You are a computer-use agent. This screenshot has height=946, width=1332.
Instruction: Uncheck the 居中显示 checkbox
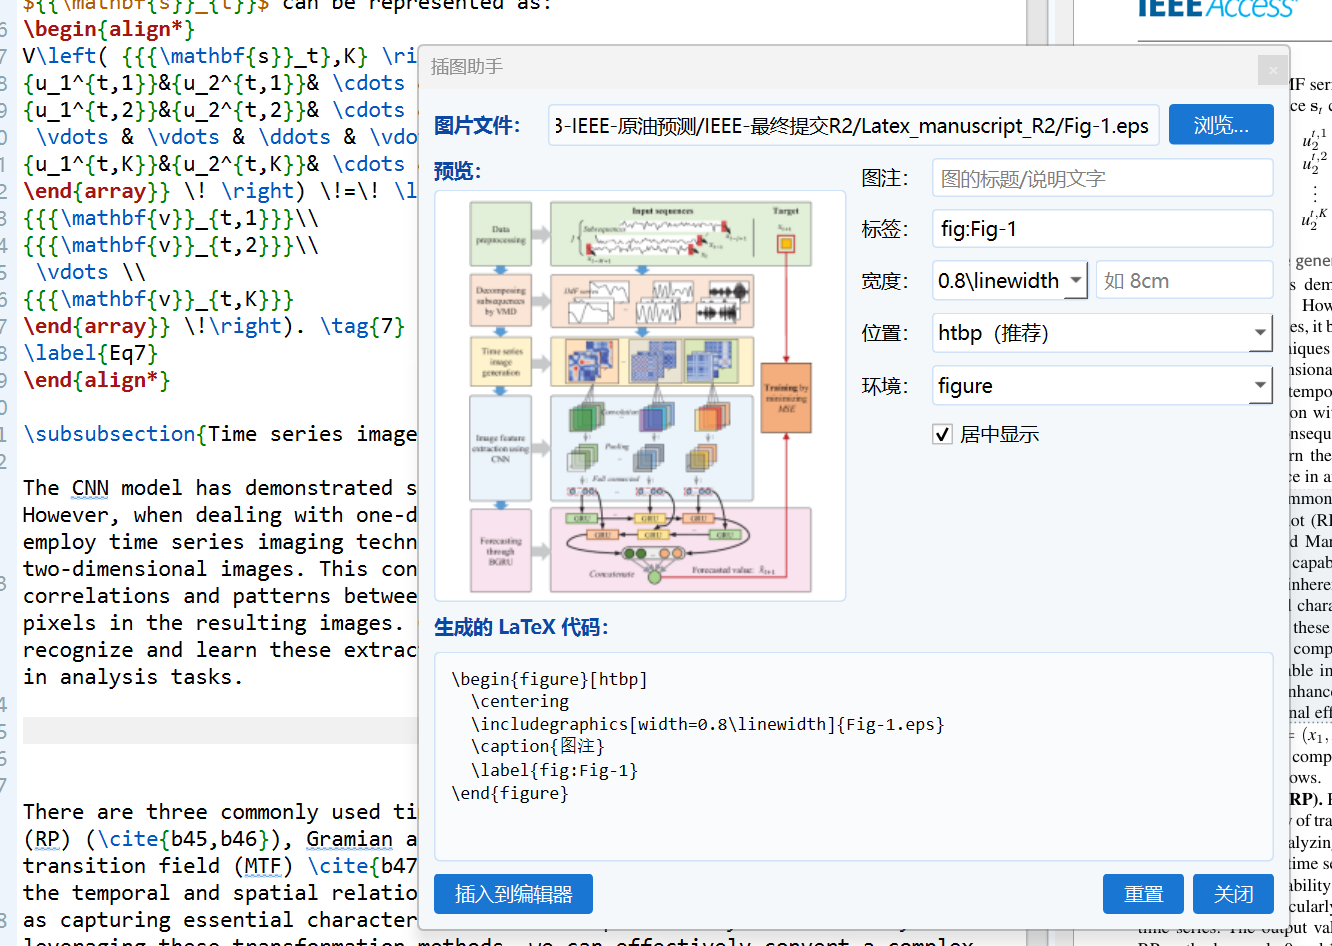(x=942, y=434)
